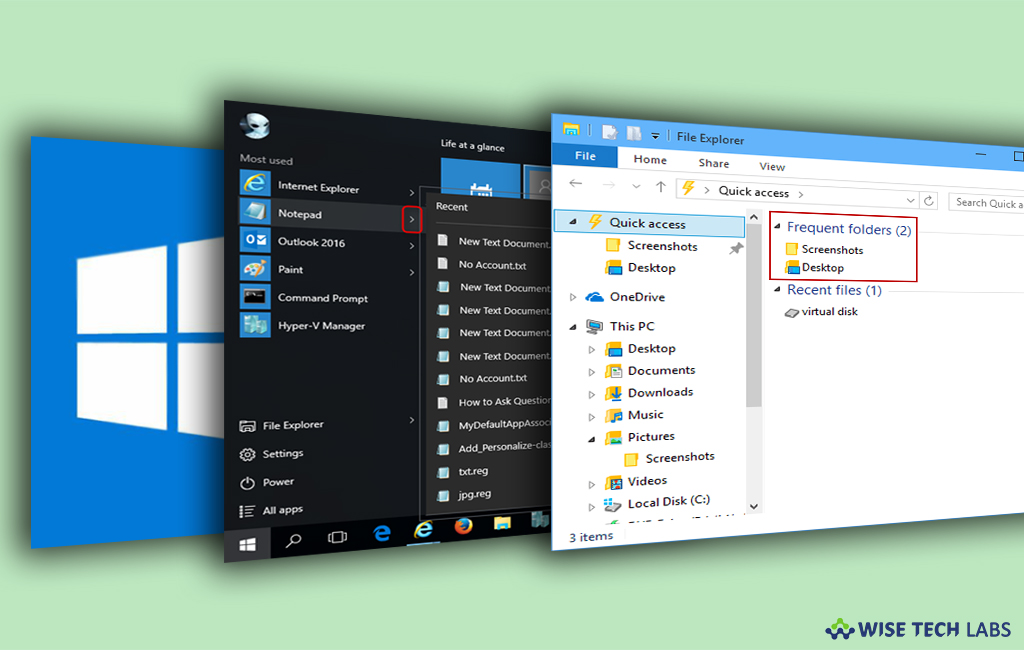The width and height of the screenshot is (1024, 650).
Task: Click the Windows Start button on taskbar
Action: click(248, 545)
